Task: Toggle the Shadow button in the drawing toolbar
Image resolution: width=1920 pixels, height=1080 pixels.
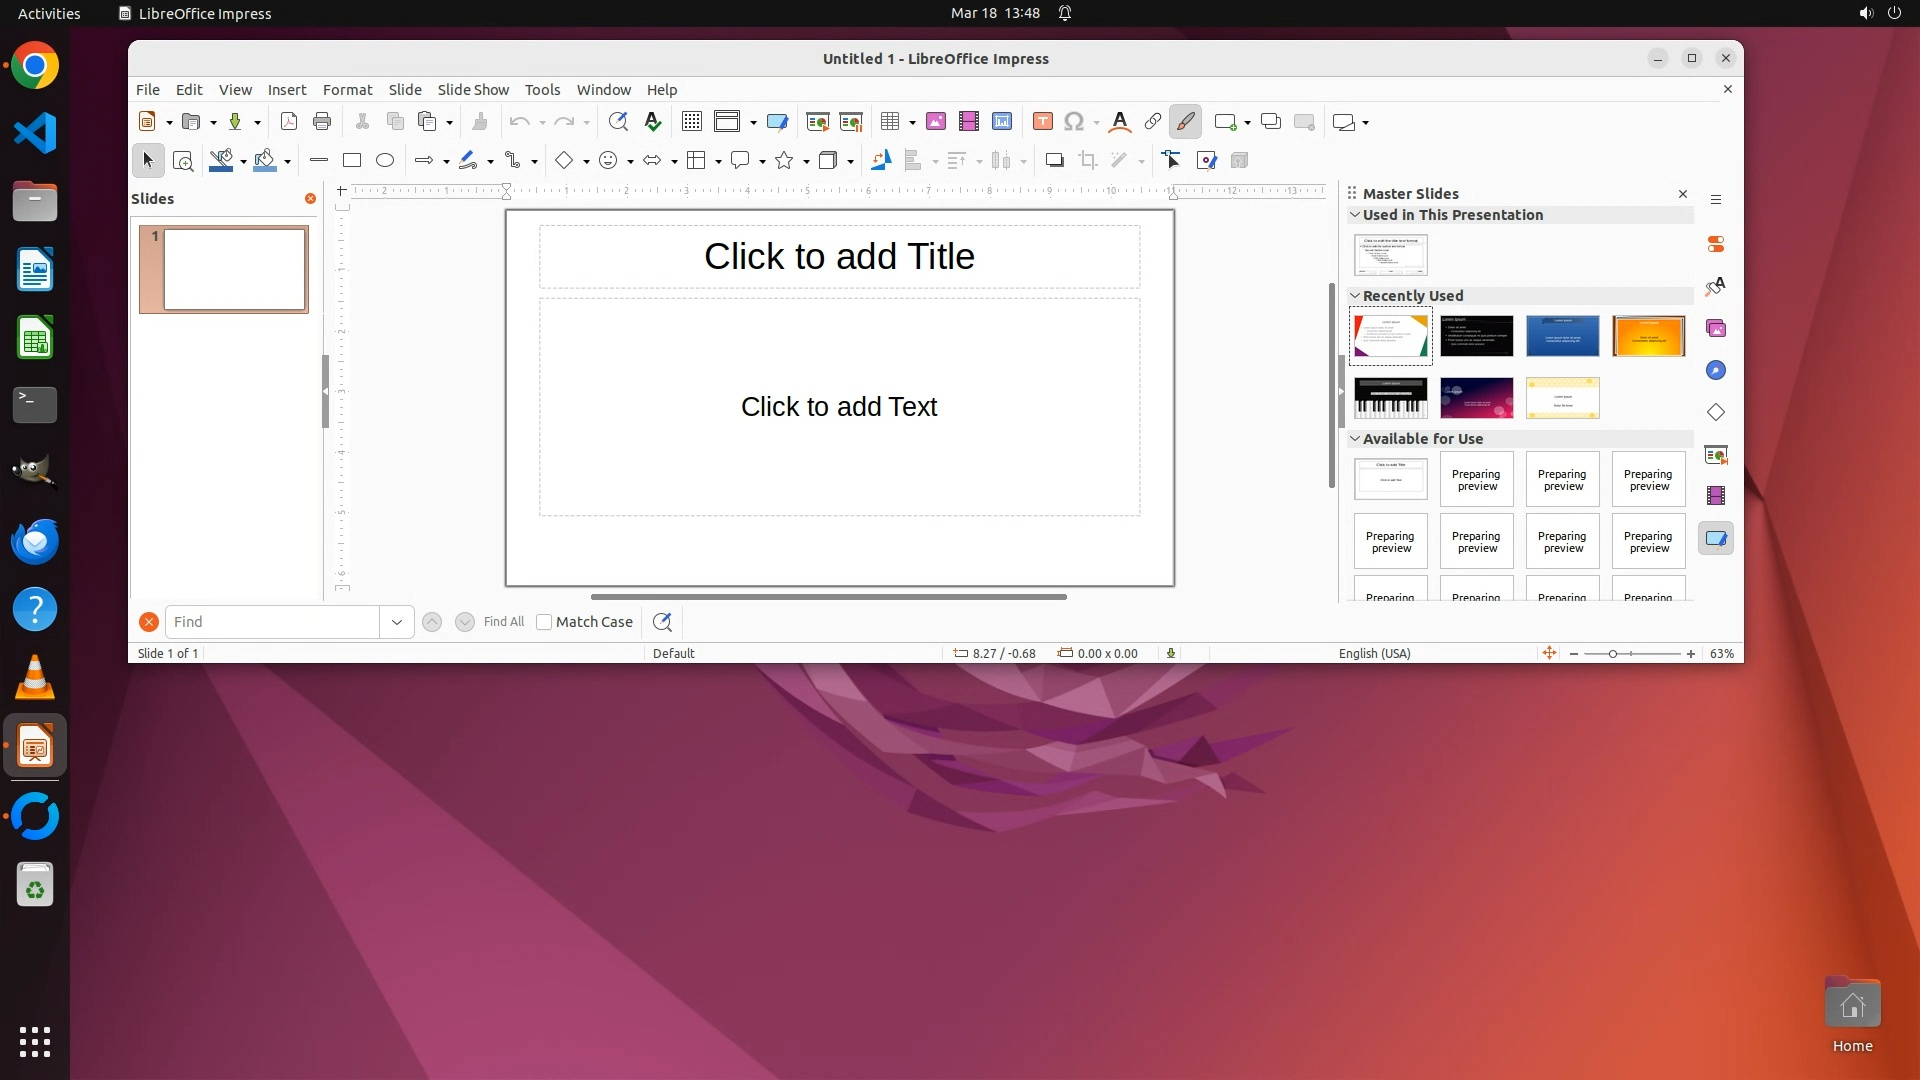Action: 1054,160
